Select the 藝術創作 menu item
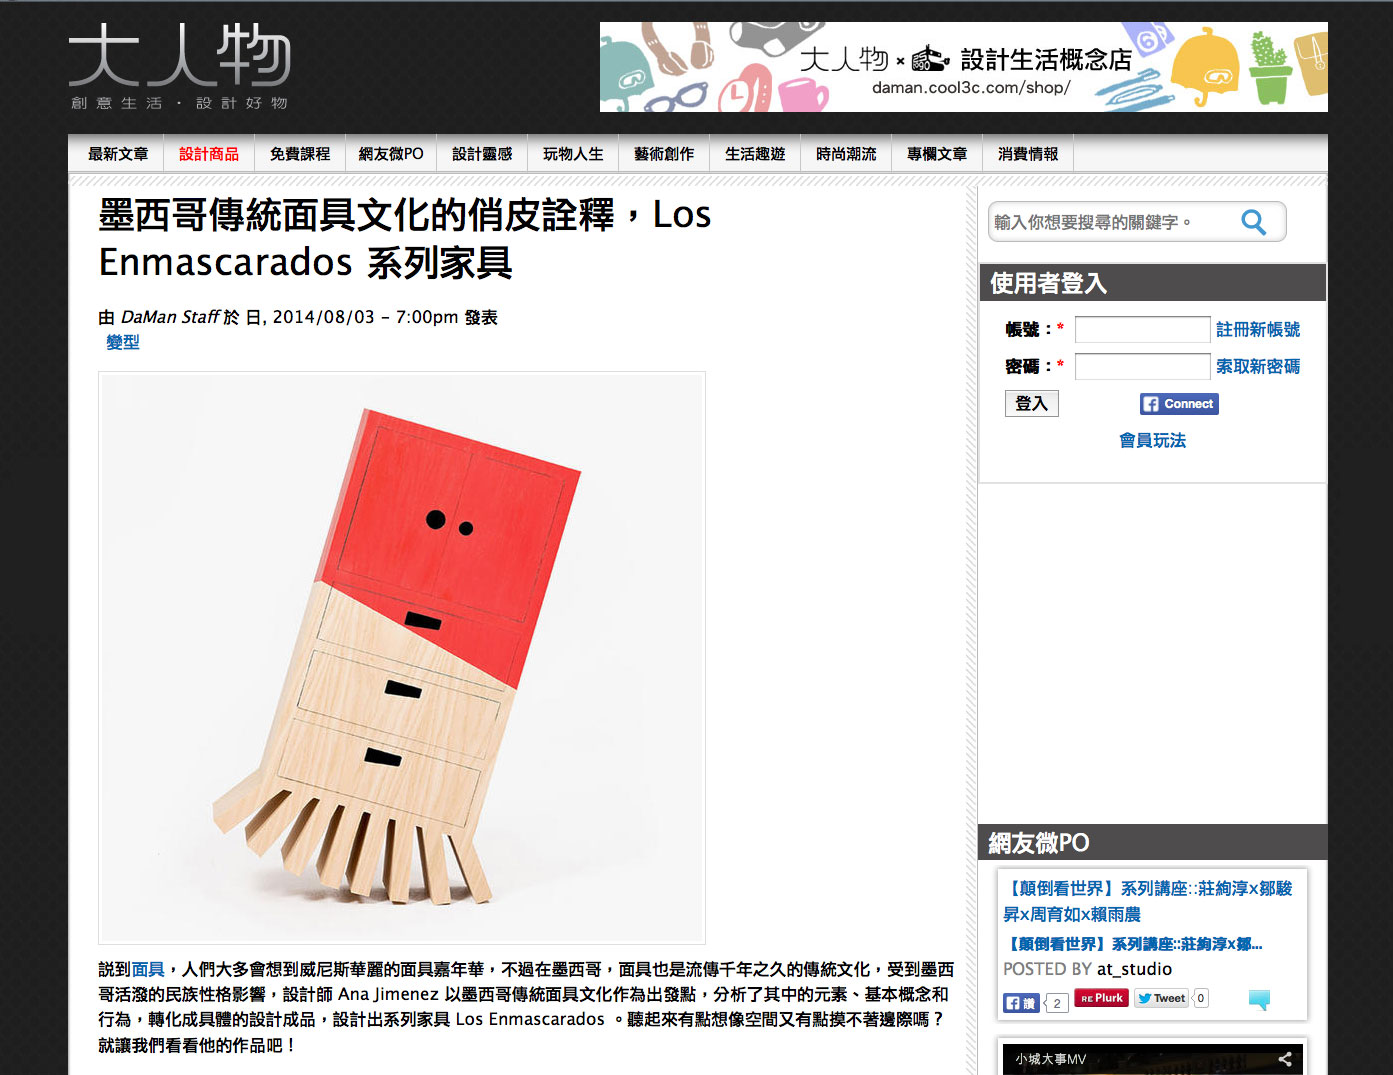The image size is (1393, 1075). coord(664,154)
